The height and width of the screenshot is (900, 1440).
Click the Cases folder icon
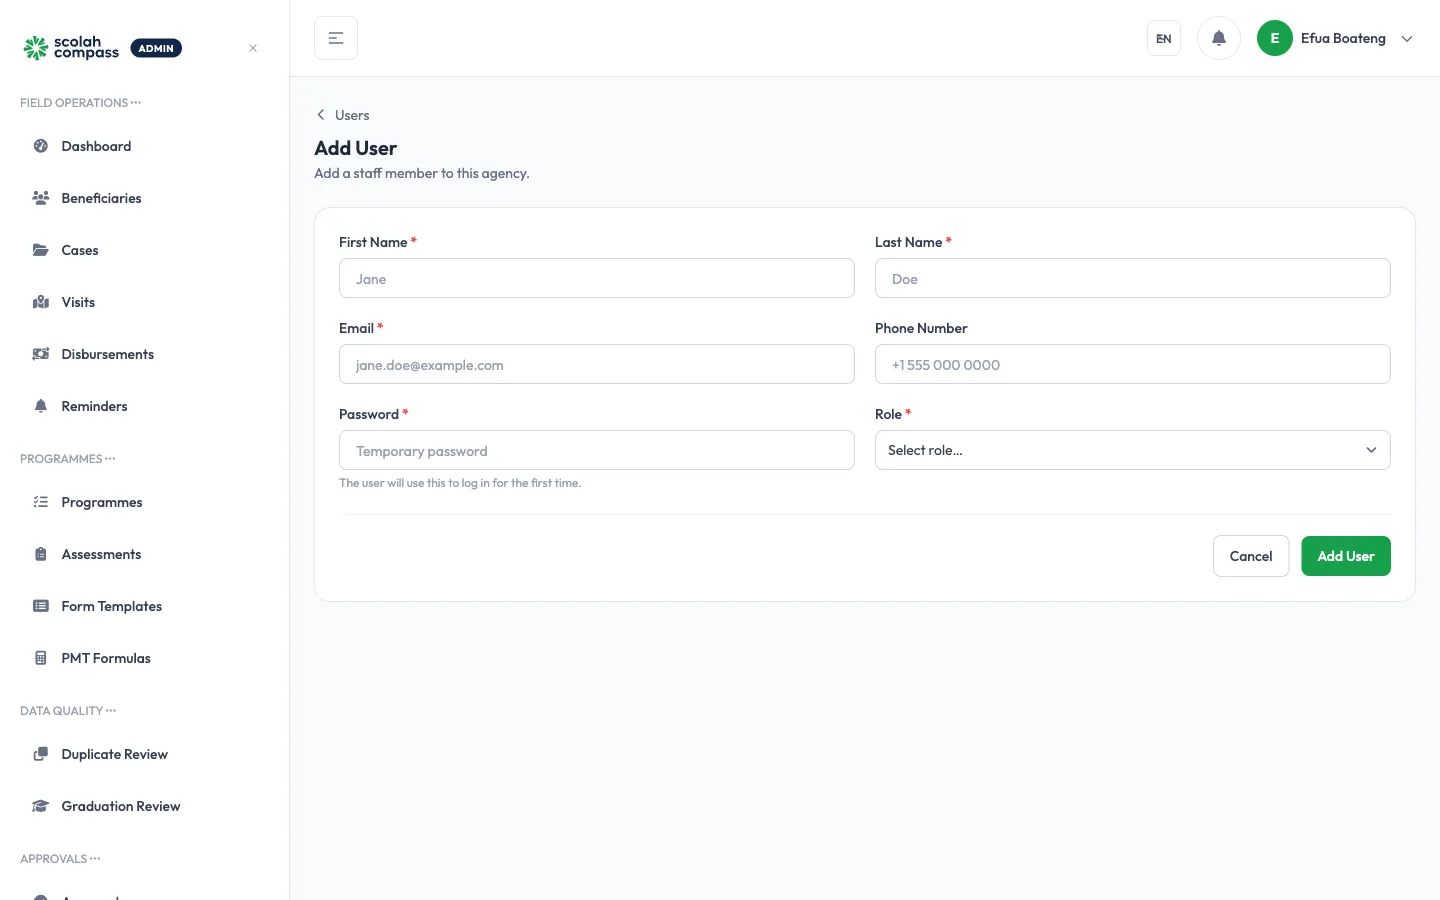point(41,250)
